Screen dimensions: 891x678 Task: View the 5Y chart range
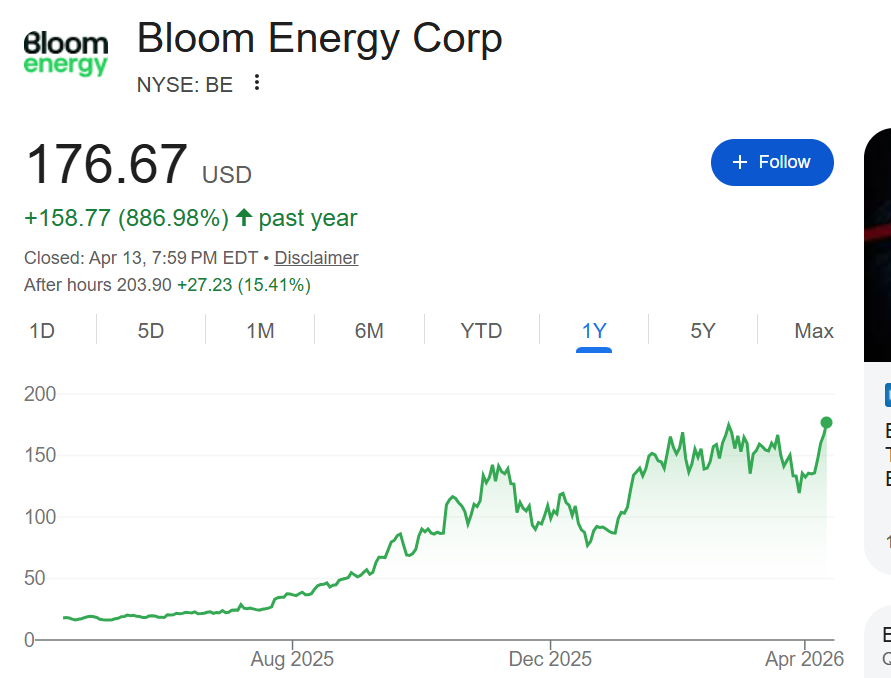tap(703, 331)
